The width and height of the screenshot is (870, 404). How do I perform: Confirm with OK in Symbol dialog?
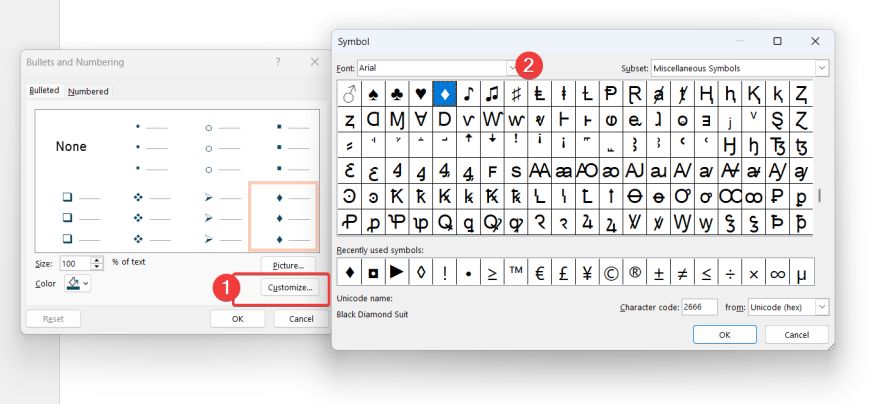pyautogui.click(x=725, y=335)
